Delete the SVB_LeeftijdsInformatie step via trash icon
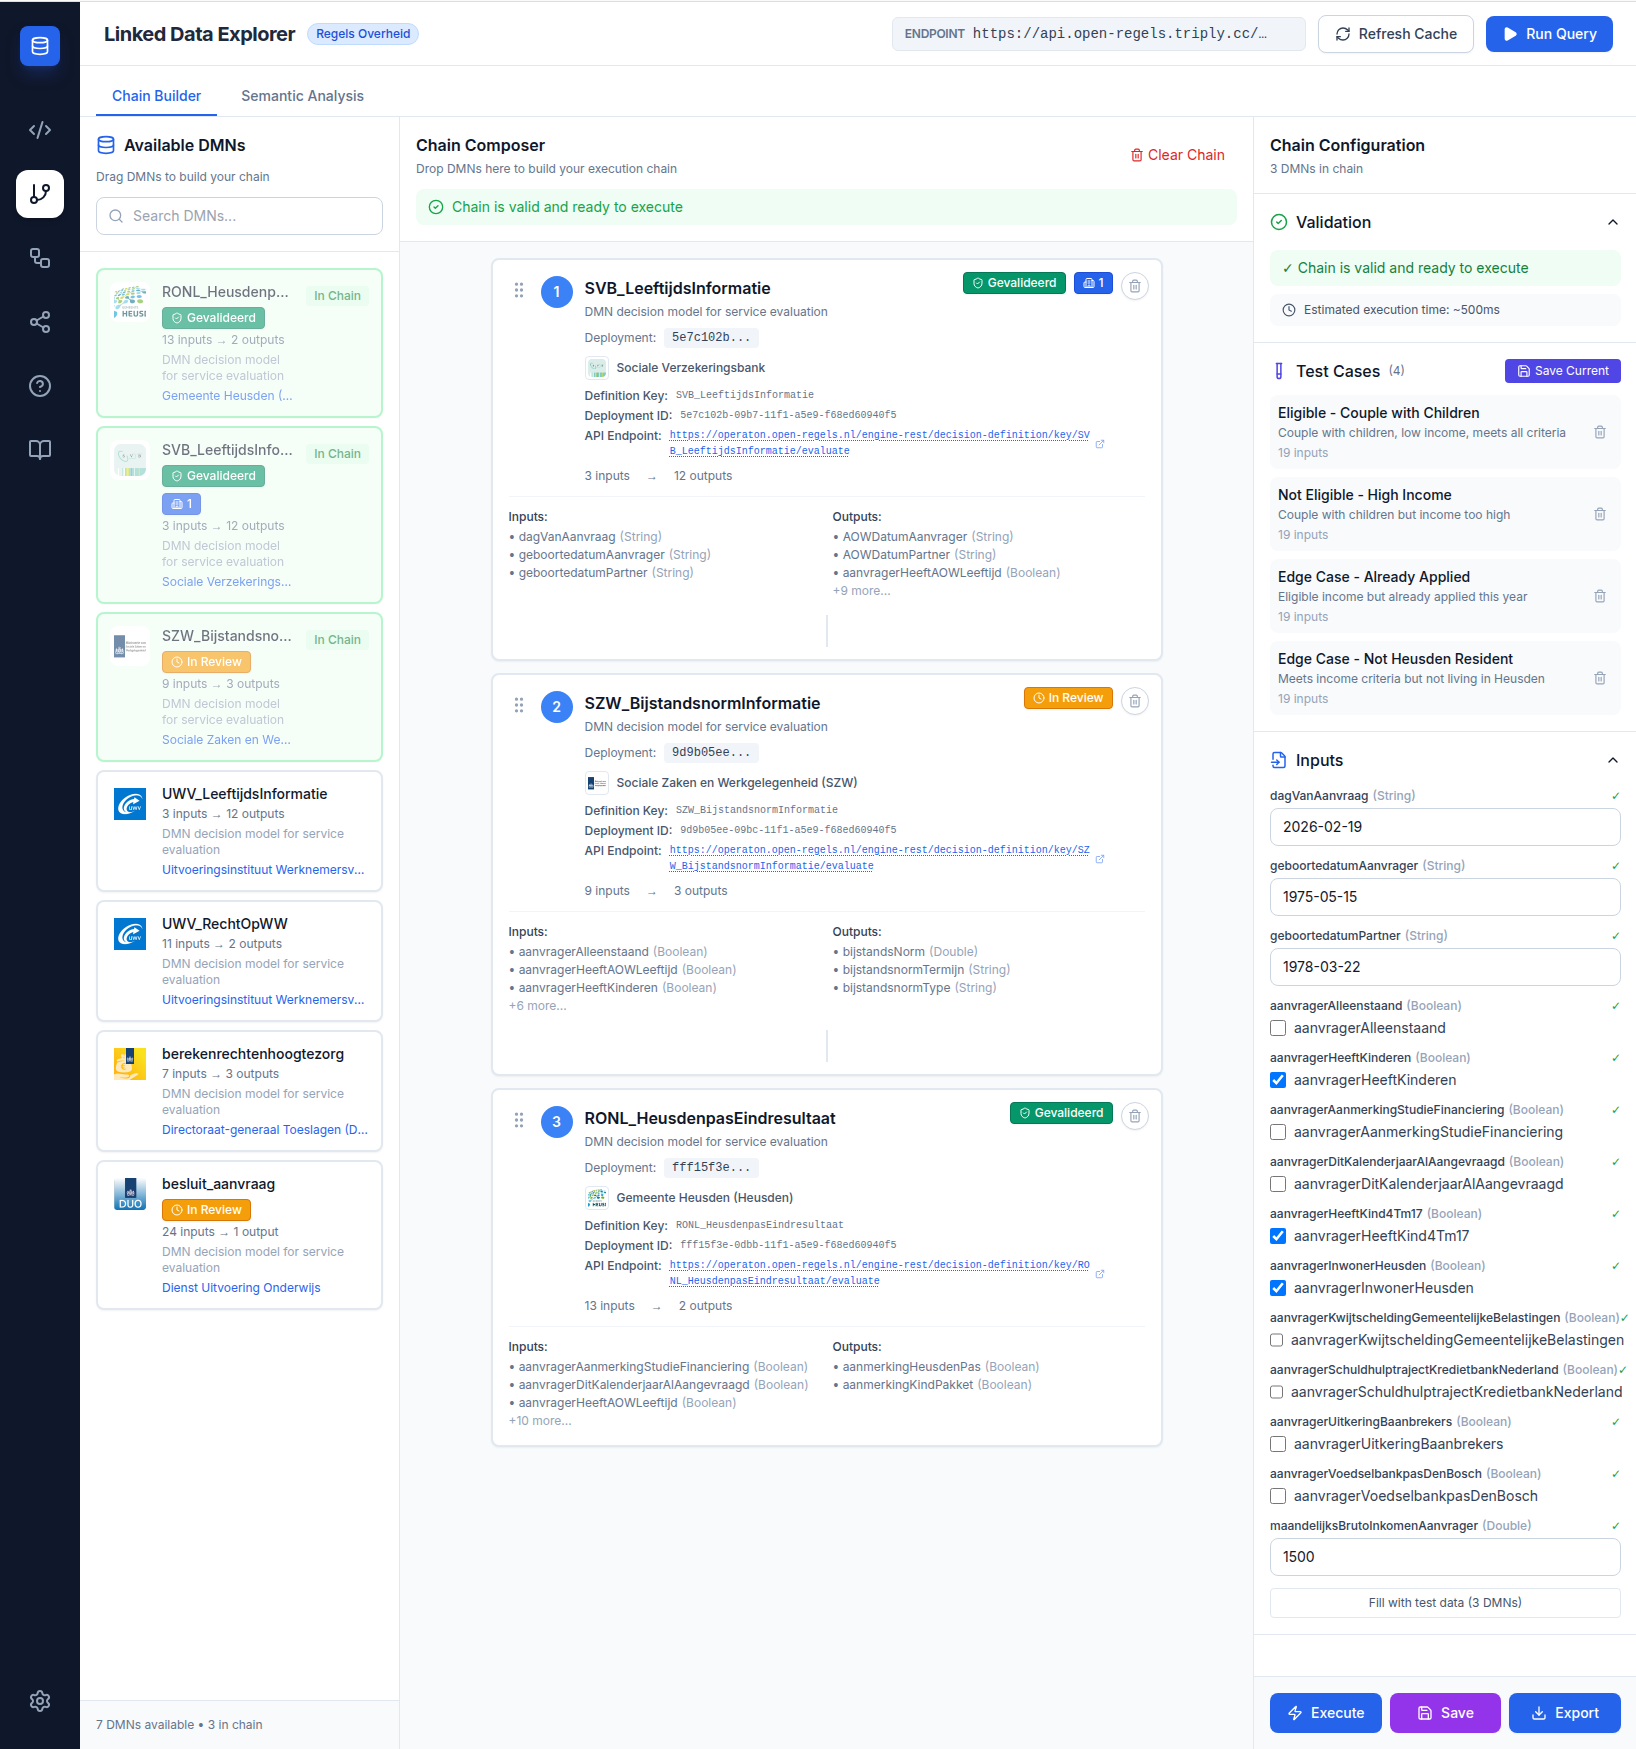1636x1749 pixels. click(x=1135, y=285)
